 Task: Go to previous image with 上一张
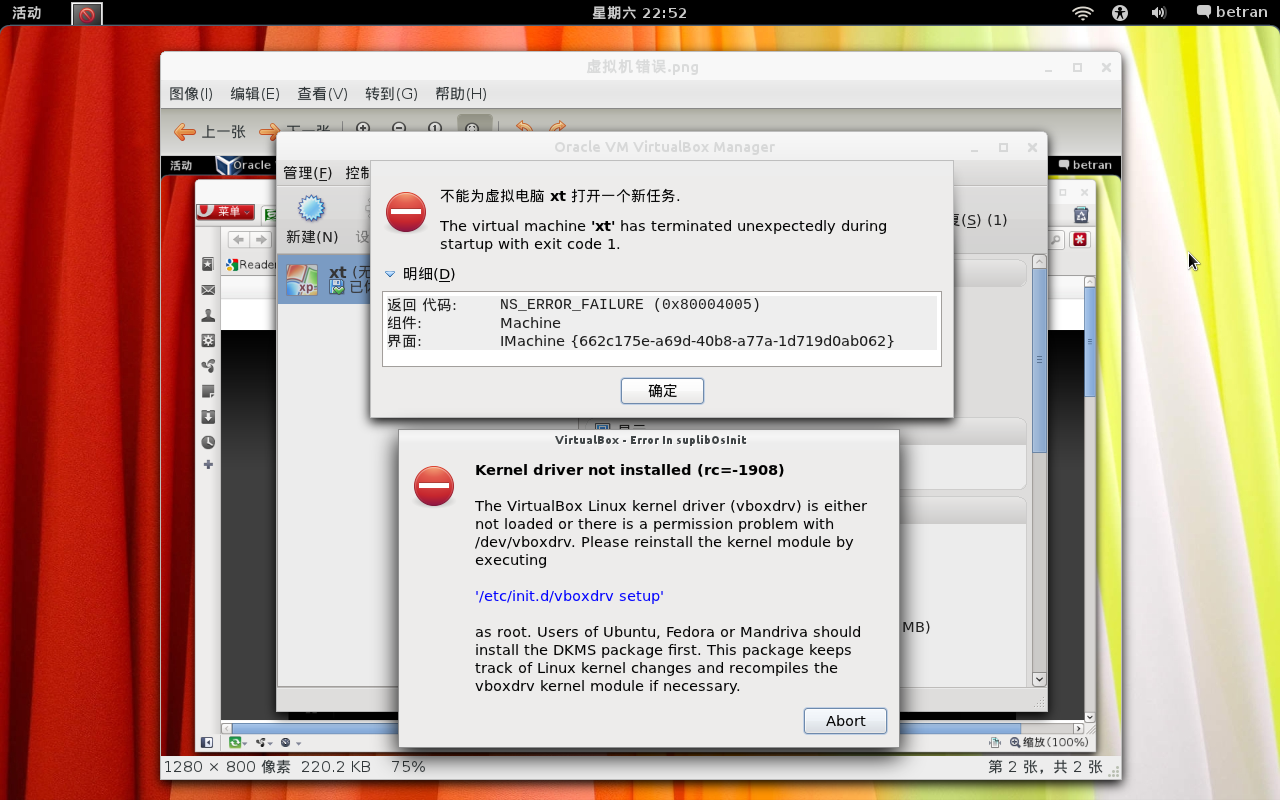210,131
